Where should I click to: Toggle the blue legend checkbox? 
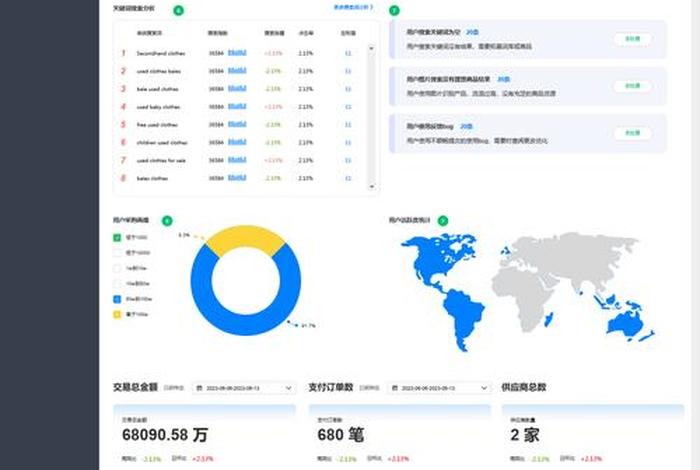(117, 299)
